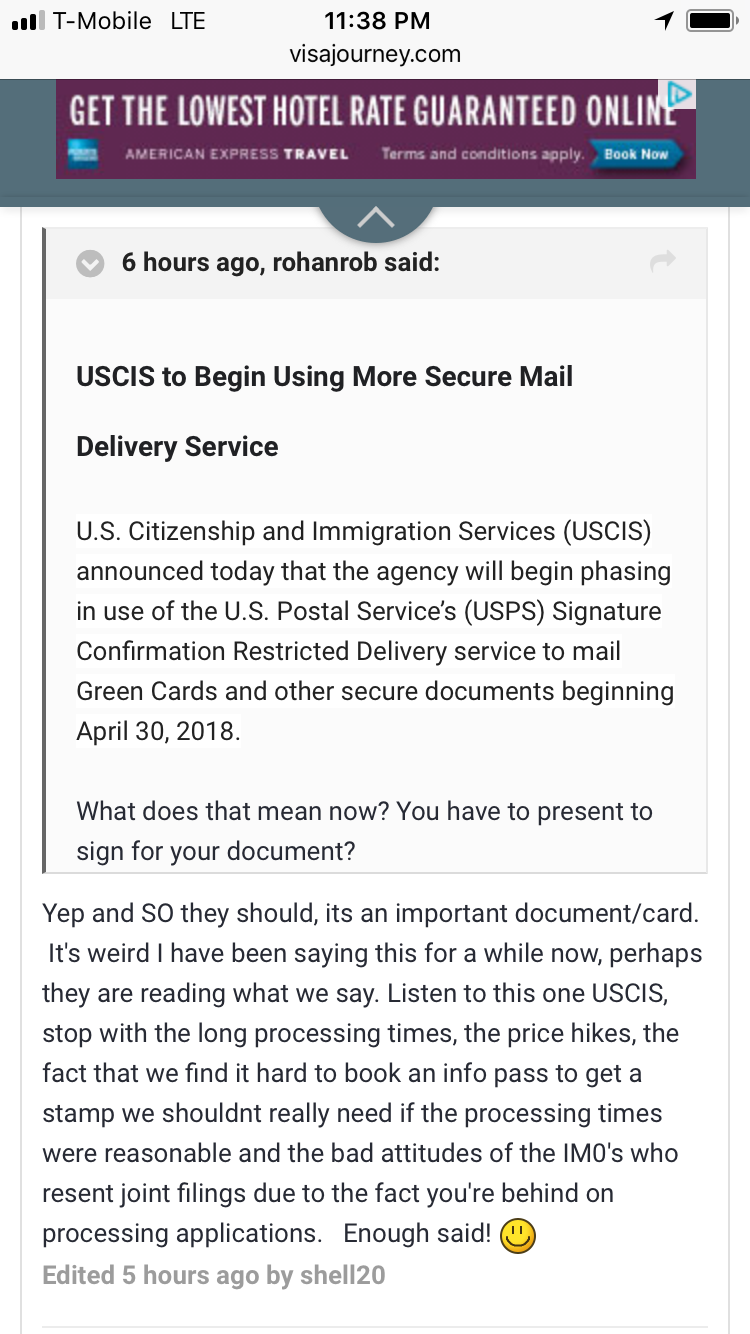The image size is (750, 1334).
Task: Open the quoted post via the curved arrow icon
Action: tap(663, 262)
